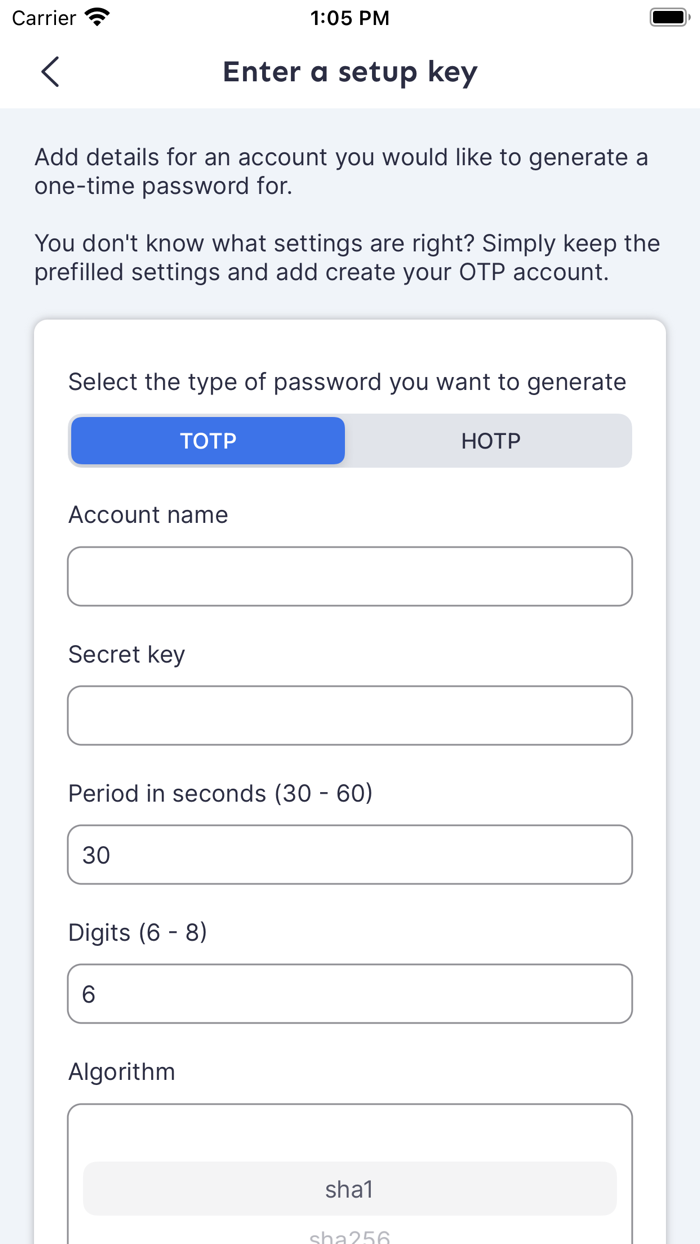The image size is (700, 1244).
Task: Tap the "Algorithm" label
Action: [x=121, y=1072]
